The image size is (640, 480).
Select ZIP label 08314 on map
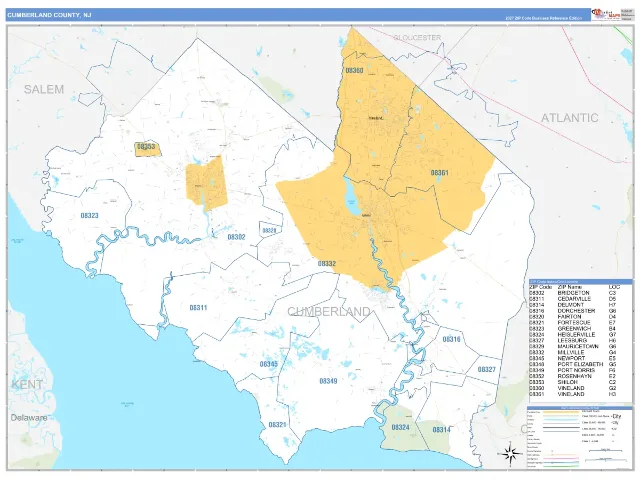click(x=441, y=430)
